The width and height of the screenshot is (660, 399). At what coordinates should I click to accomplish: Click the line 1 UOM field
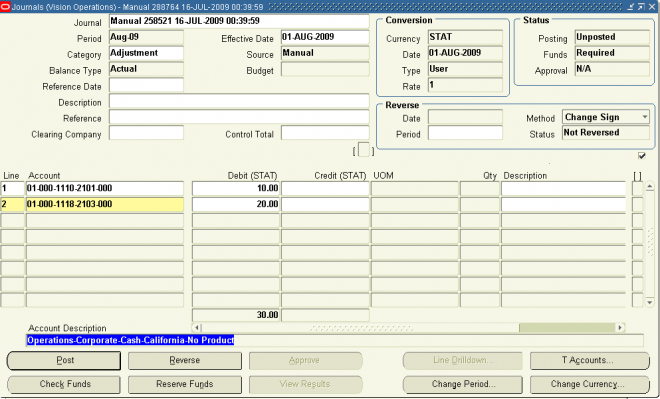coord(414,189)
